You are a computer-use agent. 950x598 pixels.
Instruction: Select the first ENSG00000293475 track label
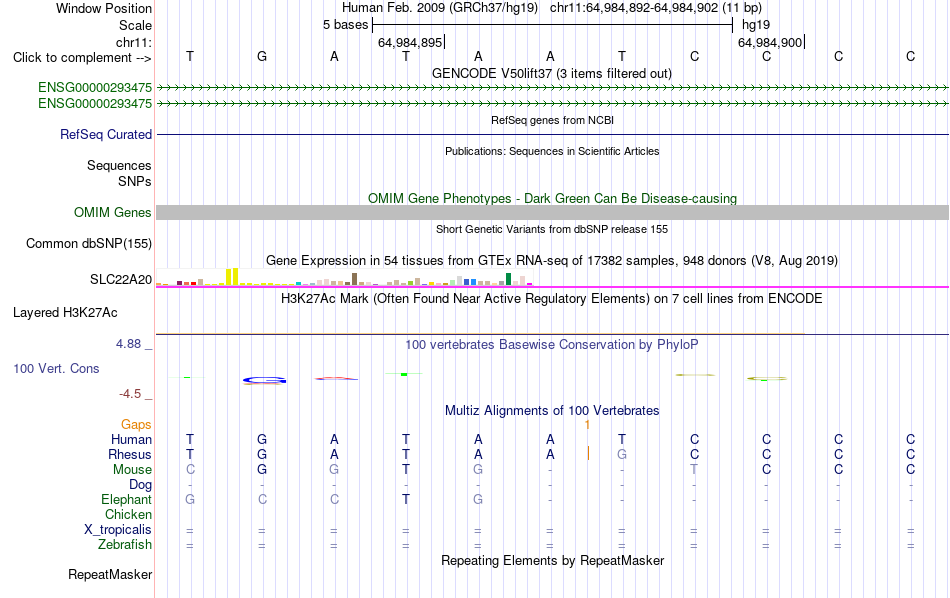[95, 88]
